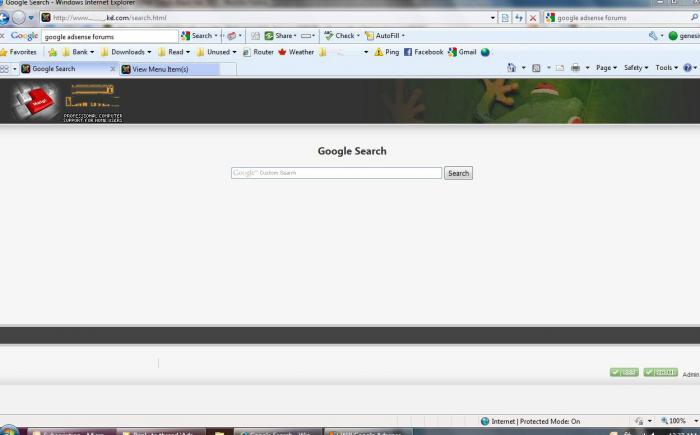This screenshot has height=435, width=700.
Task: Click the magnifier icon in browser search box
Action: (695, 17)
